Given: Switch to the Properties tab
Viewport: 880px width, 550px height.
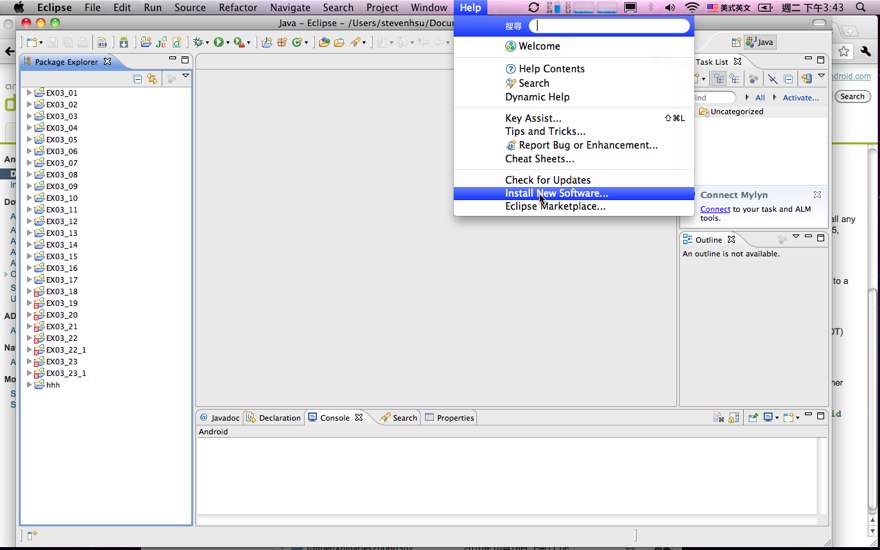Looking at the screenshot, I should 450,418.
